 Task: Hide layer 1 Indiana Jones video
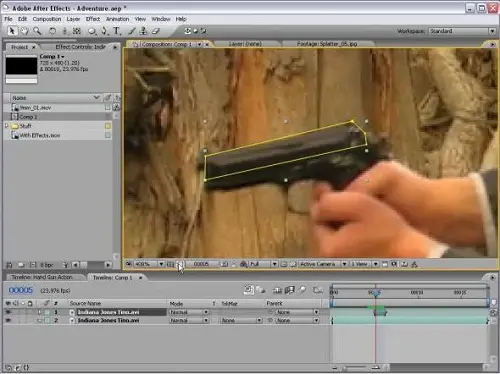pyautogui.click(x=8, y=312)
